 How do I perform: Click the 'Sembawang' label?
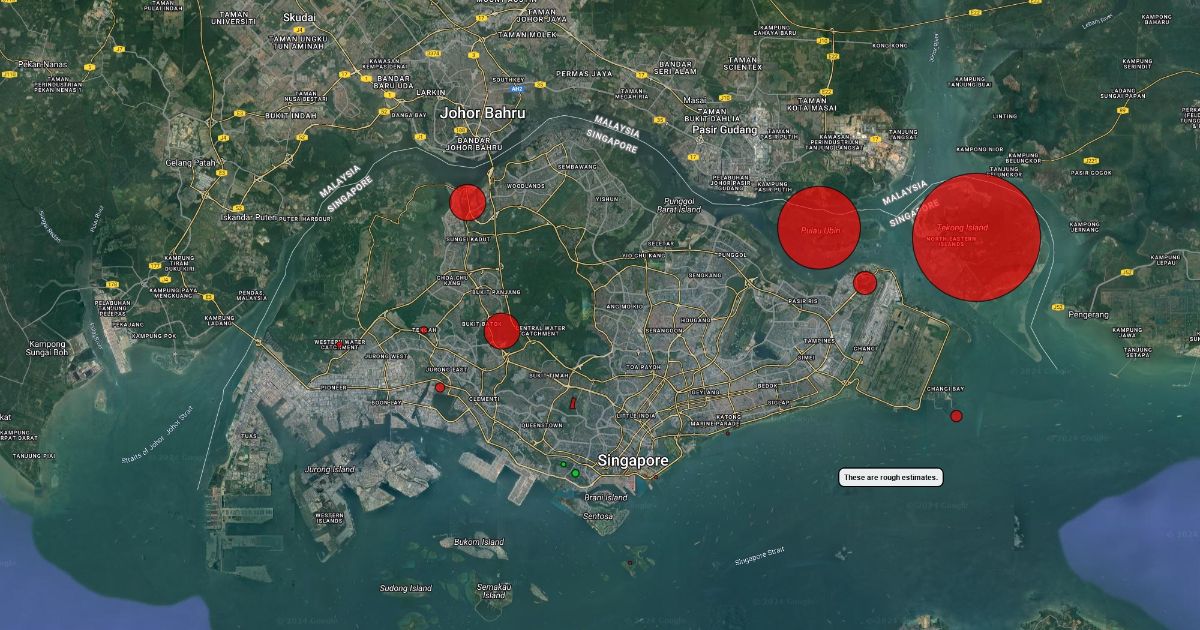pos(576,166)
